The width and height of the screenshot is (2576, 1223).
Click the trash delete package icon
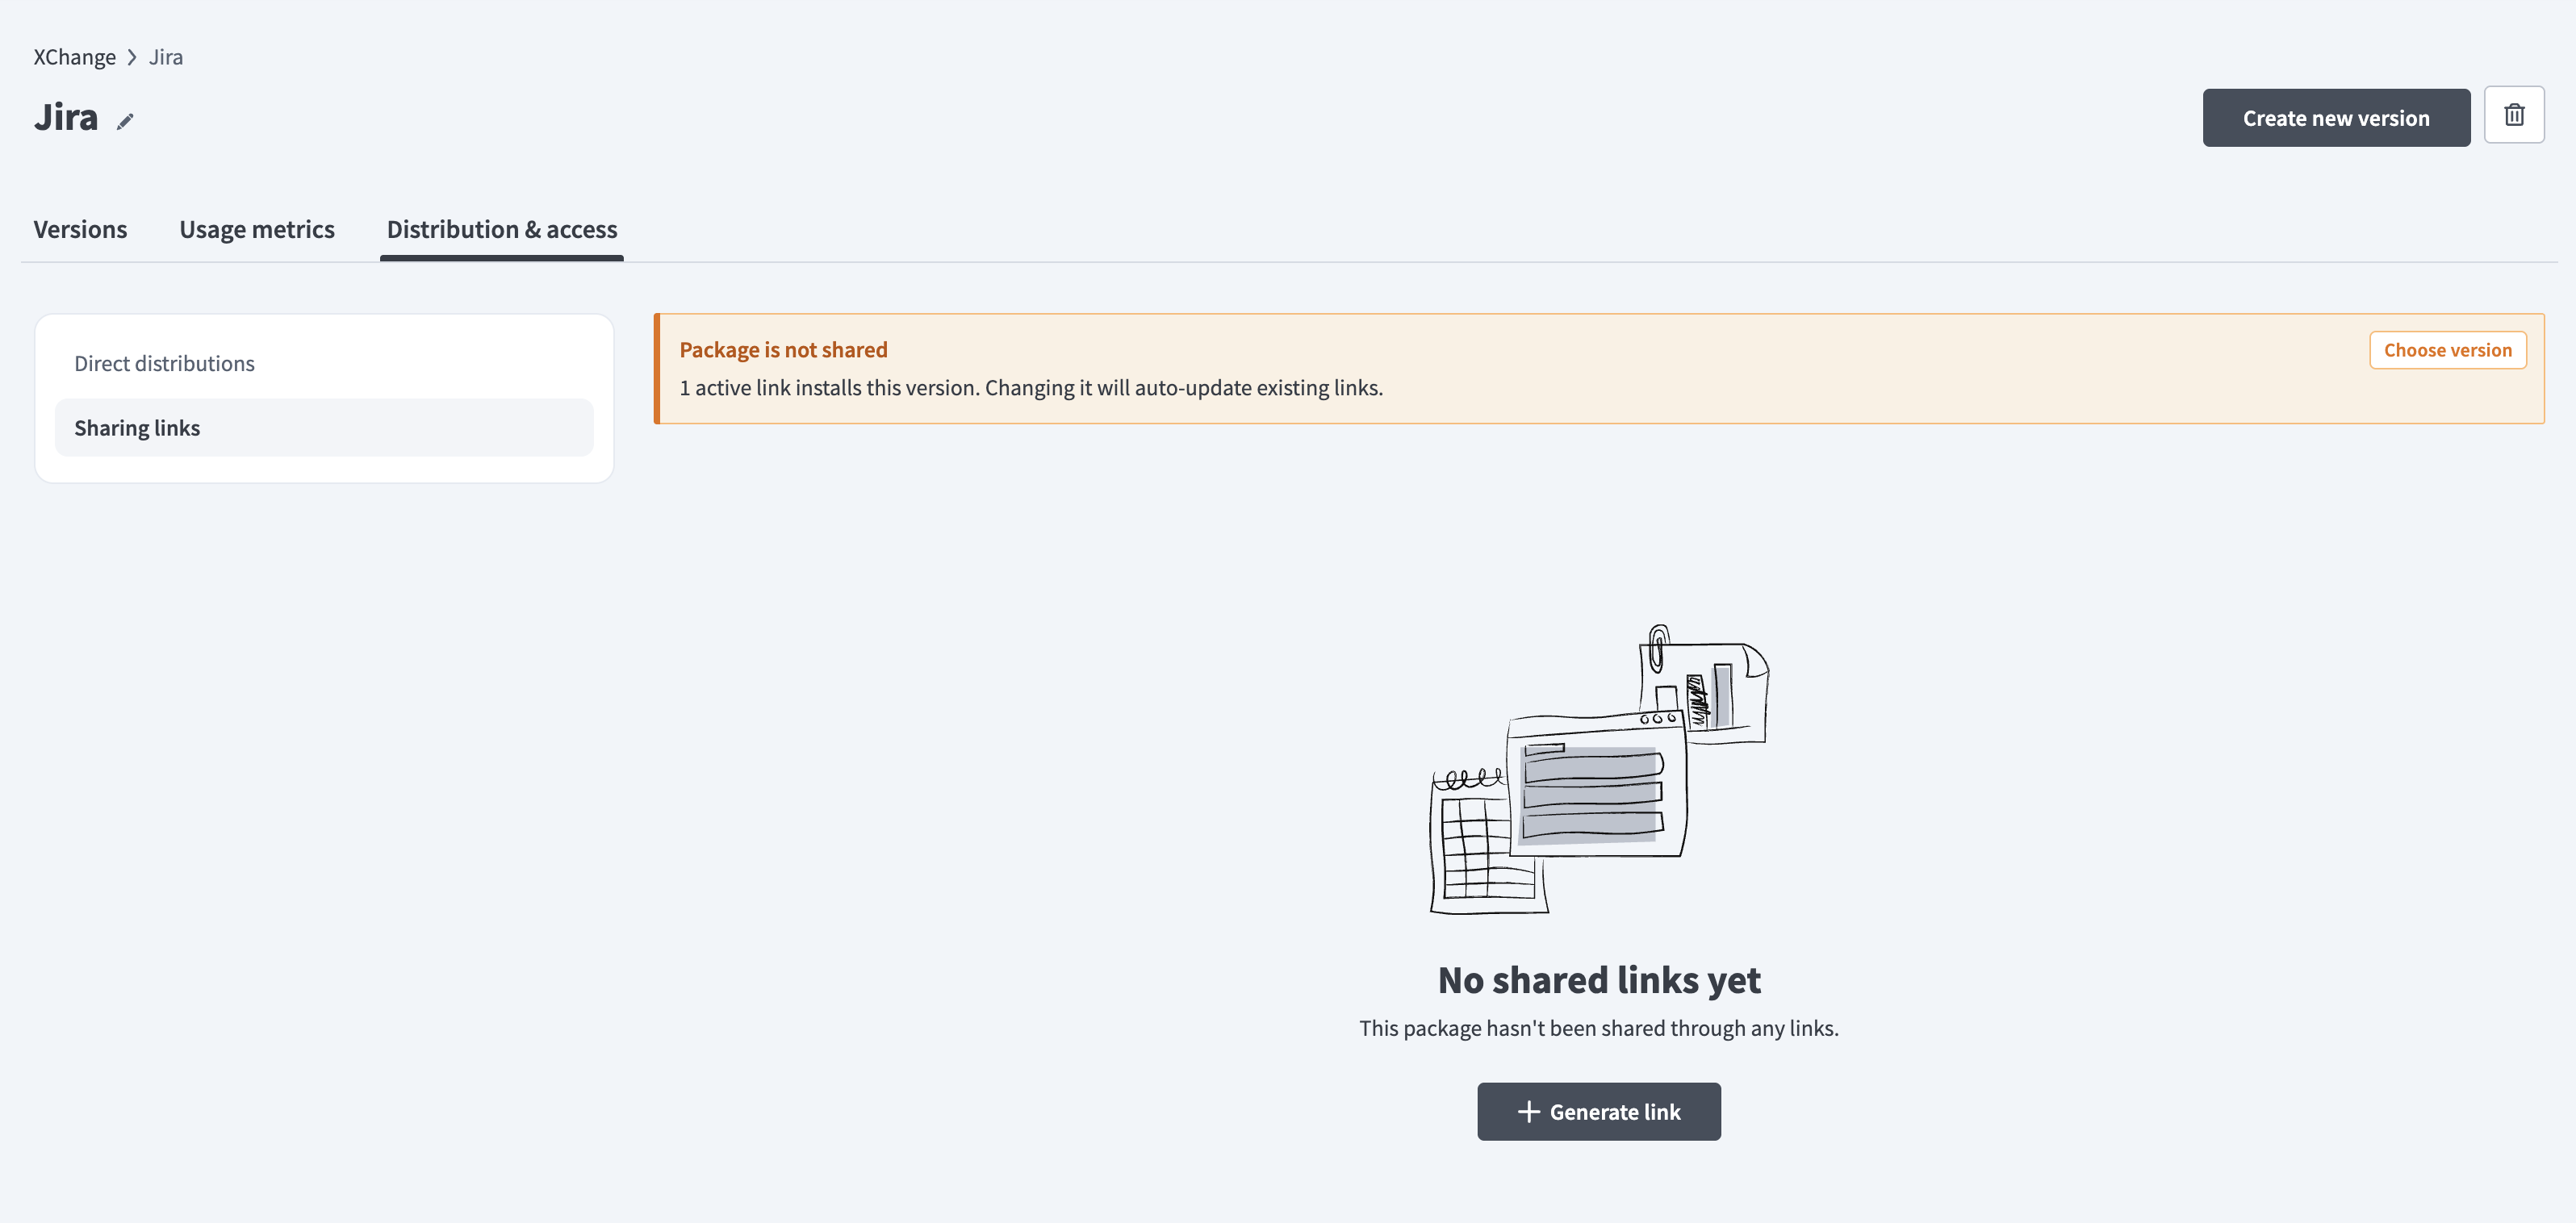(x=2514, y=116)
